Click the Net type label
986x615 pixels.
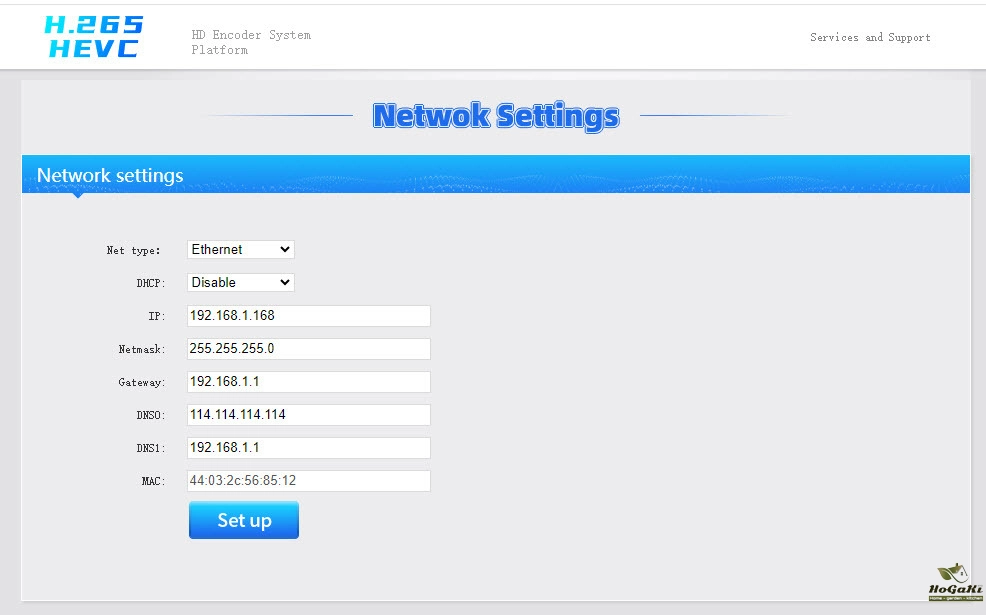pyautogui.click(x=133, y=250)
